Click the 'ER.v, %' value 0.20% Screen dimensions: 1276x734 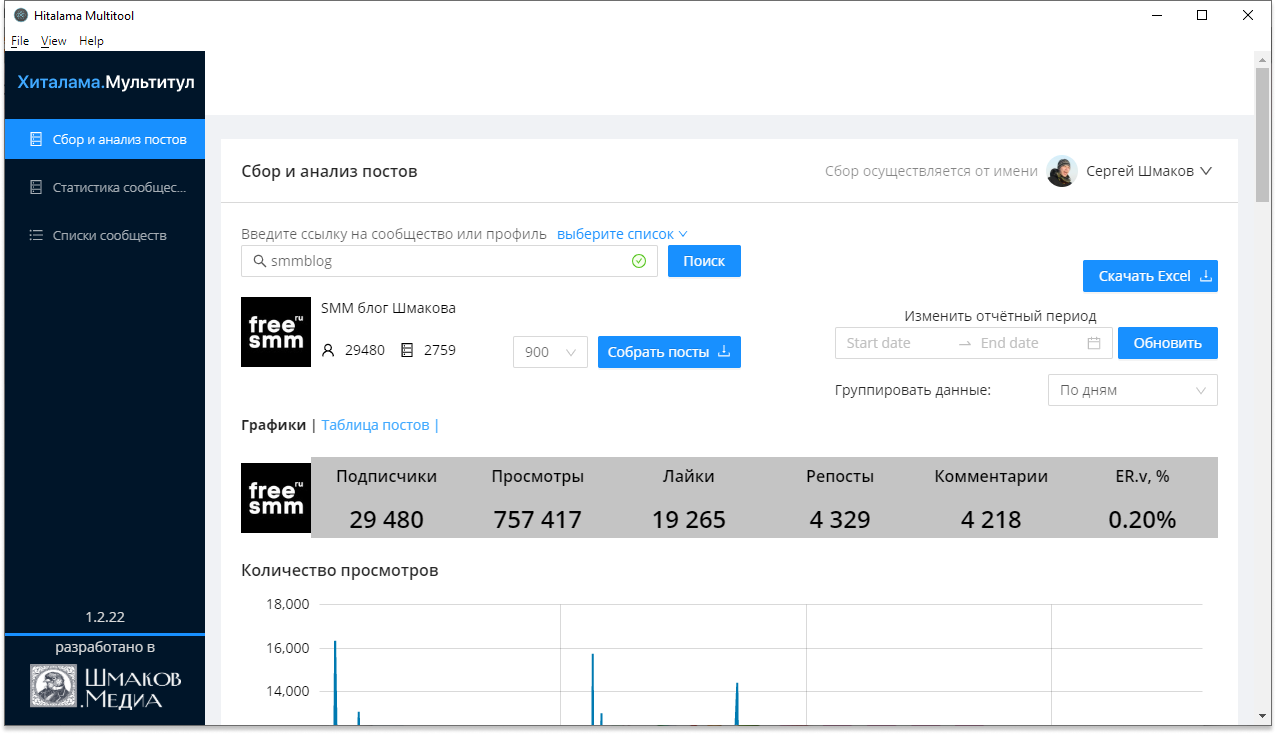click(1142, 520)
